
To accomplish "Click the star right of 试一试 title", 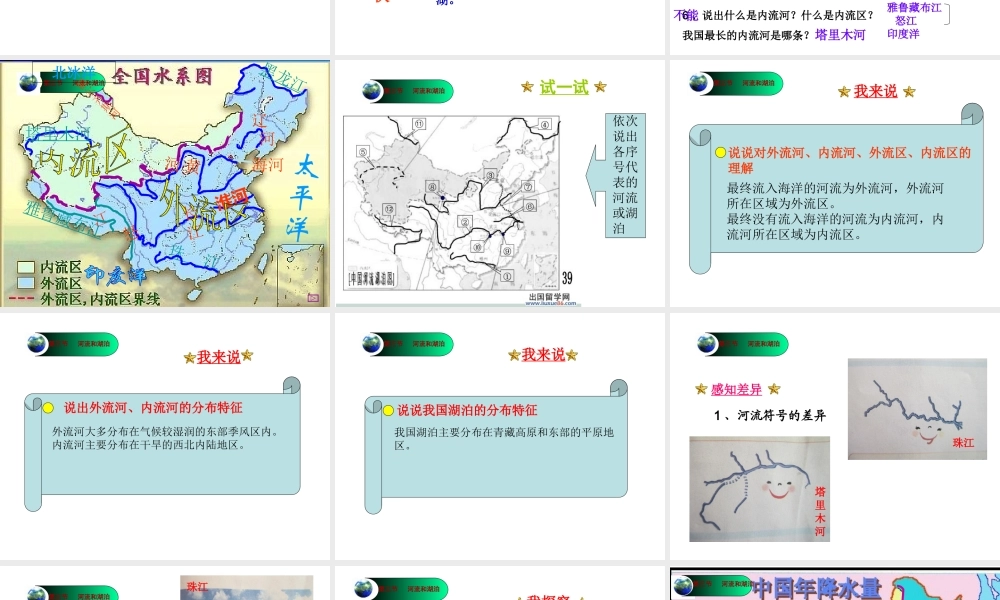I will [600, 87].
